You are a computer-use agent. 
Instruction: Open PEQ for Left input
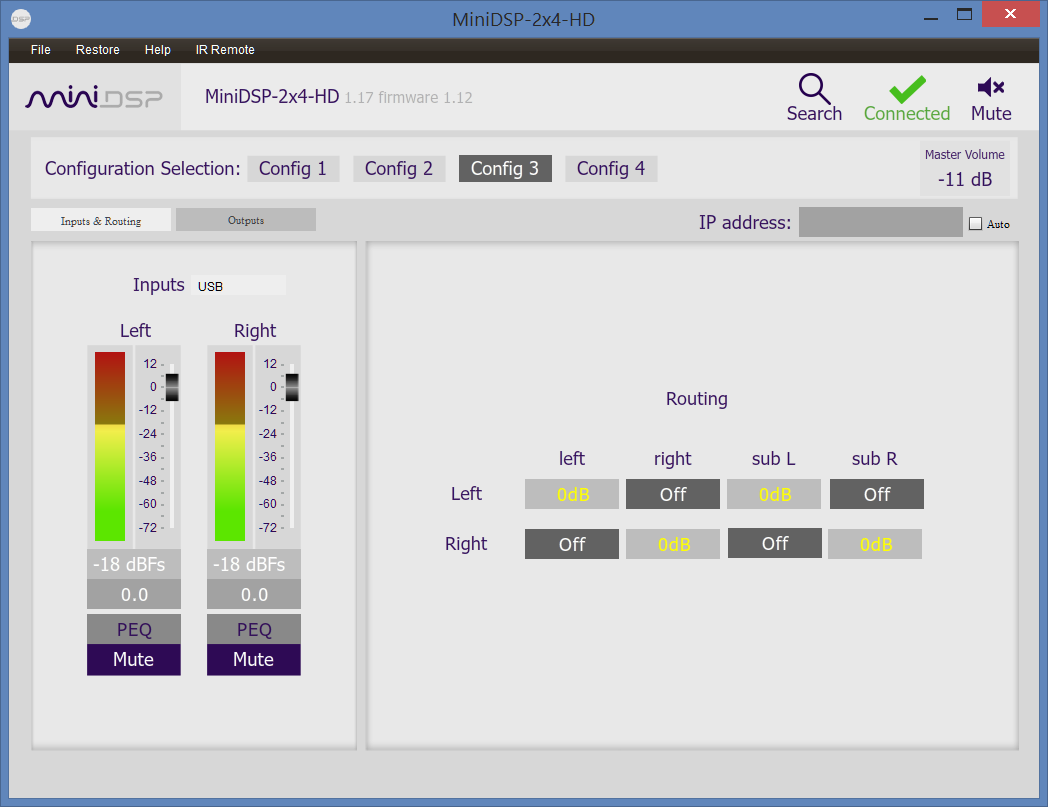coord(134,629)
